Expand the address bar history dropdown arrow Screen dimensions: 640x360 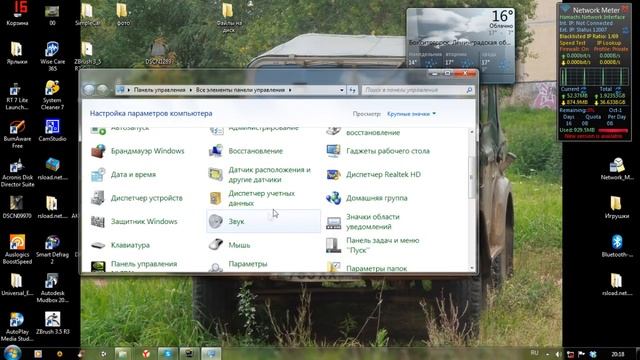pyautogui.click(x=342, y=90)
